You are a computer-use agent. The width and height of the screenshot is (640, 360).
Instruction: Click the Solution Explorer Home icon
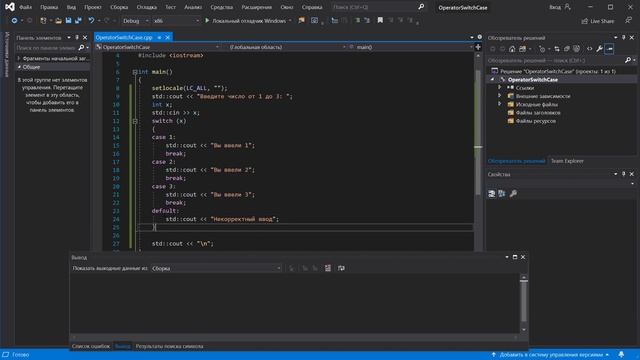(x=512, y=49)
